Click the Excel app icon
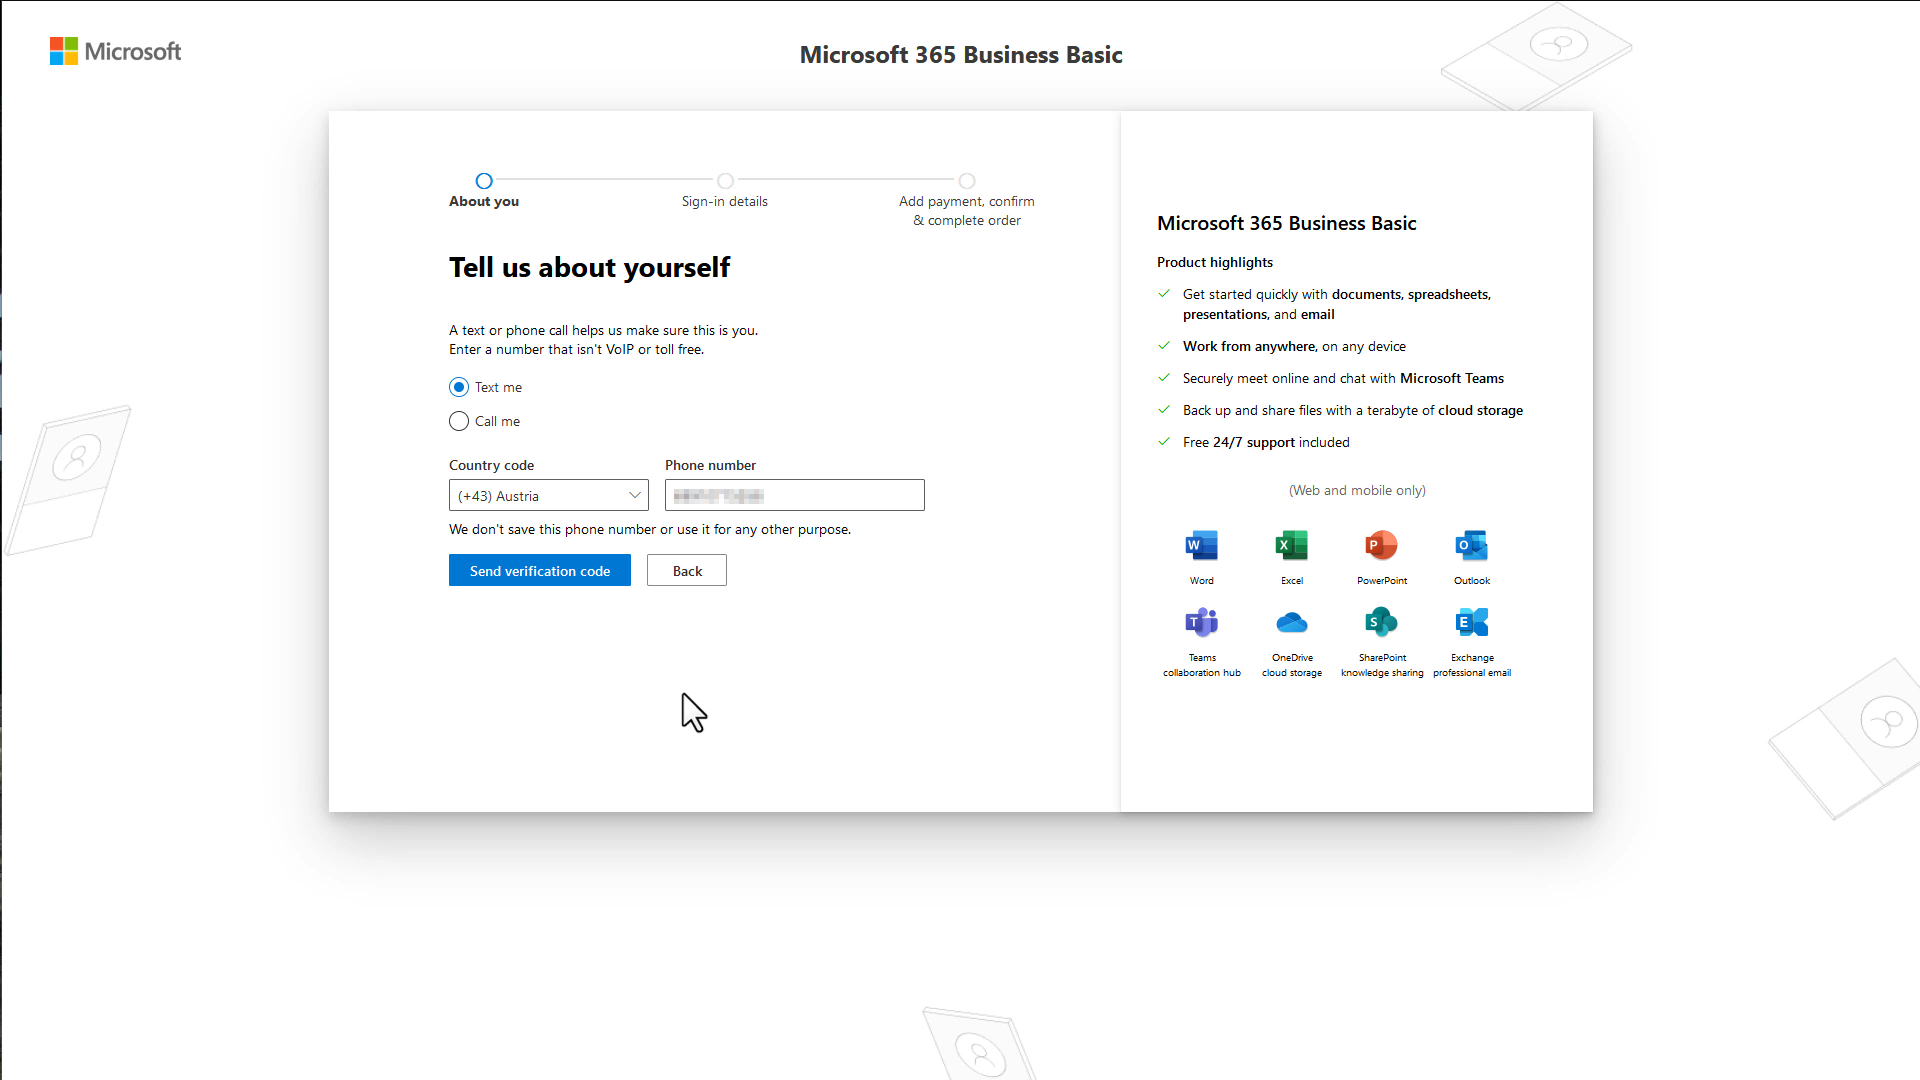Image resolution: width=1920 pixels, height=1080 pixels. [1291, 545]
